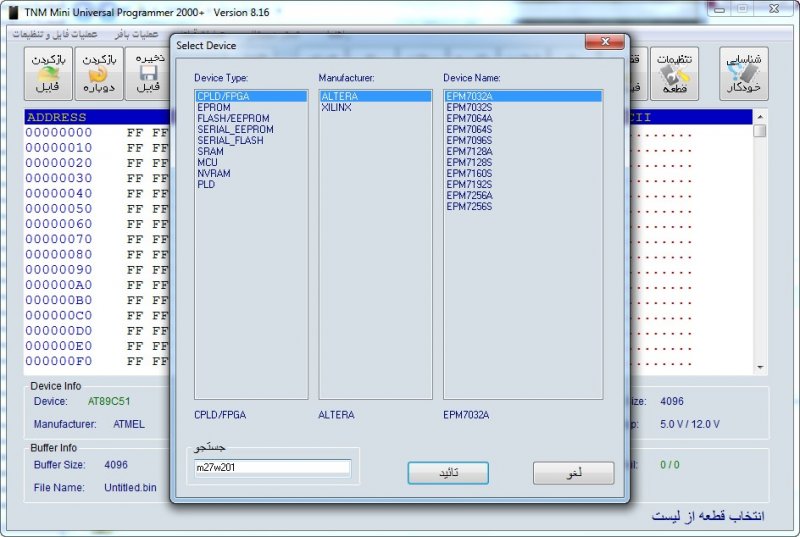Viewport: 800px width, 537px height.
Task: Click counter value 0 / 0
Action: tap(669, 465)
